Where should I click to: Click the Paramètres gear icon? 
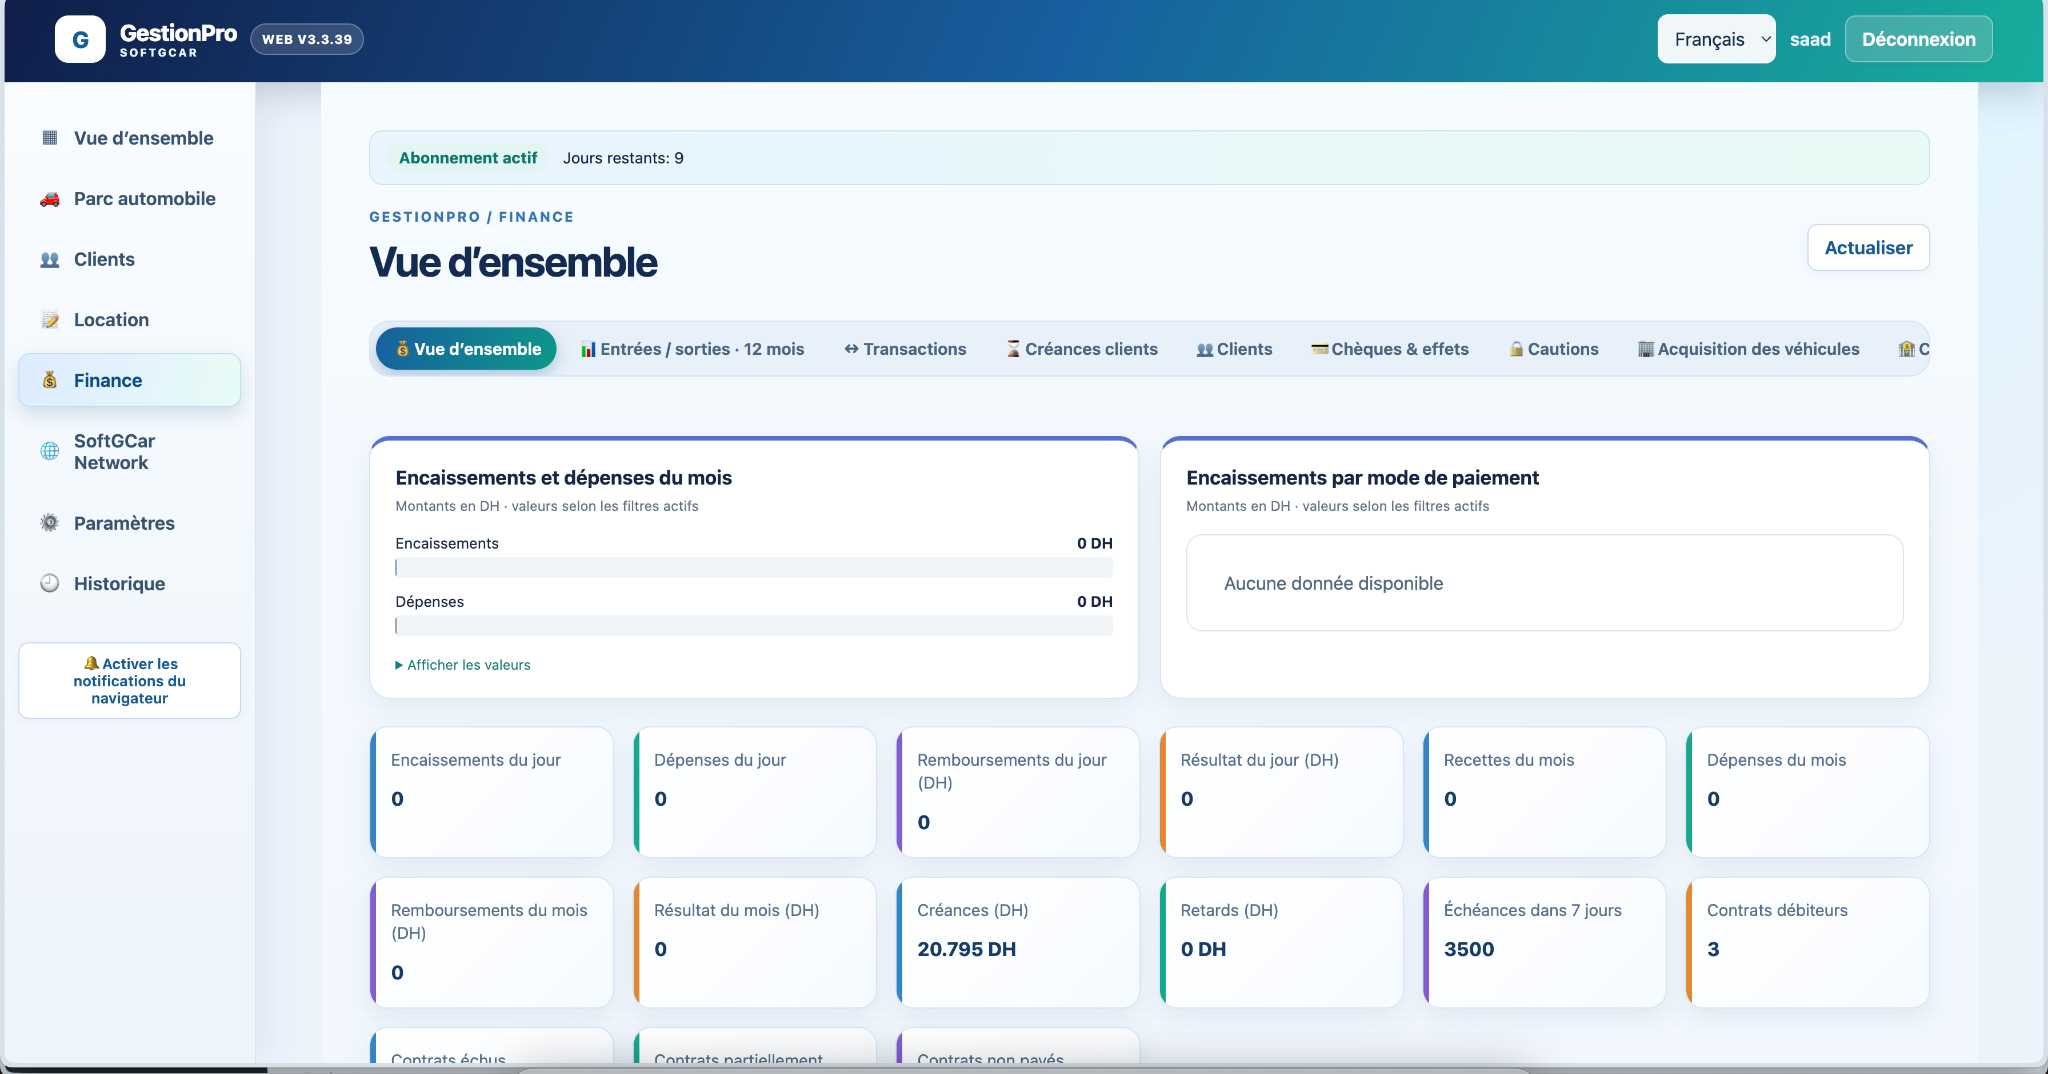(50, 523)
